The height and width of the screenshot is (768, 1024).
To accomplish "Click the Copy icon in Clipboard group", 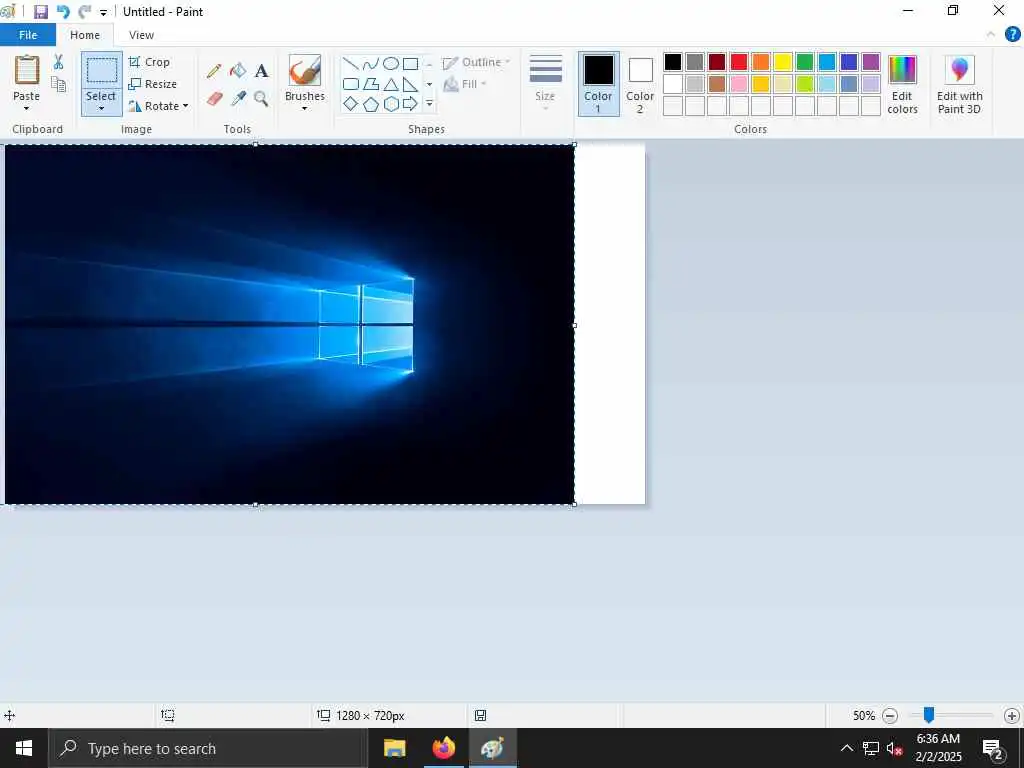I will coord(58,84).
